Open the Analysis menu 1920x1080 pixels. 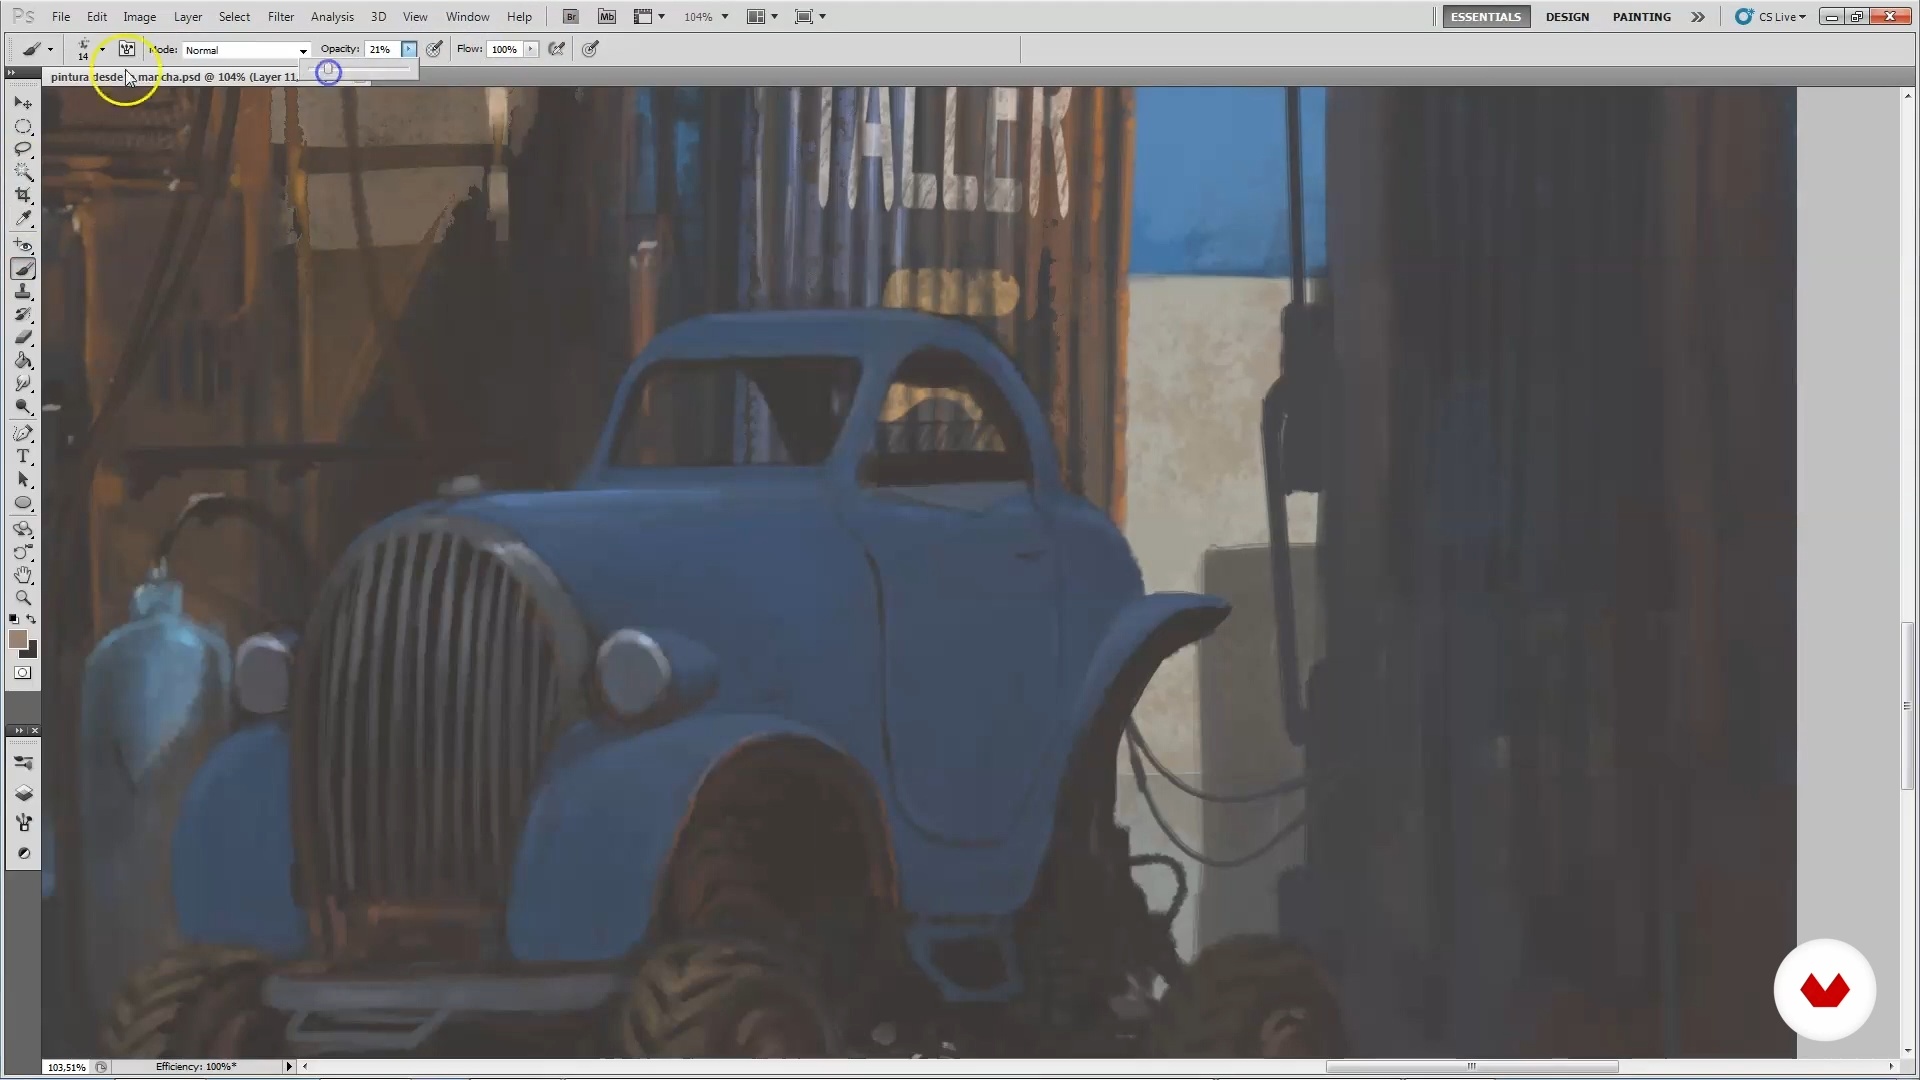point(332,17)
